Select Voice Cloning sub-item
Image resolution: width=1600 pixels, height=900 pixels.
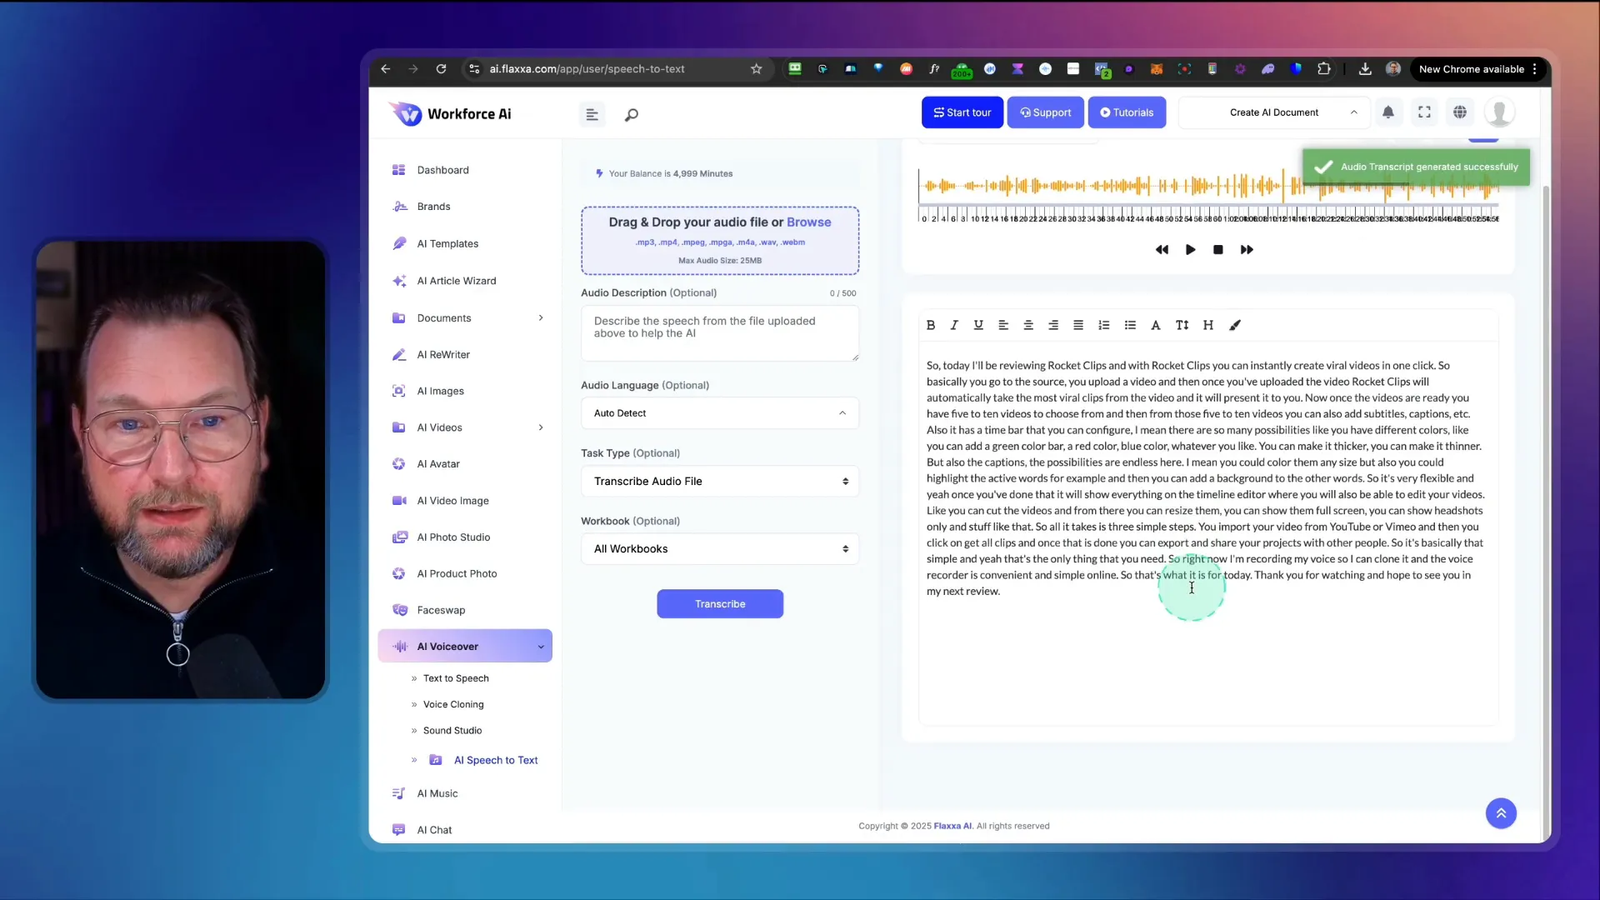(x=453, y=704)
